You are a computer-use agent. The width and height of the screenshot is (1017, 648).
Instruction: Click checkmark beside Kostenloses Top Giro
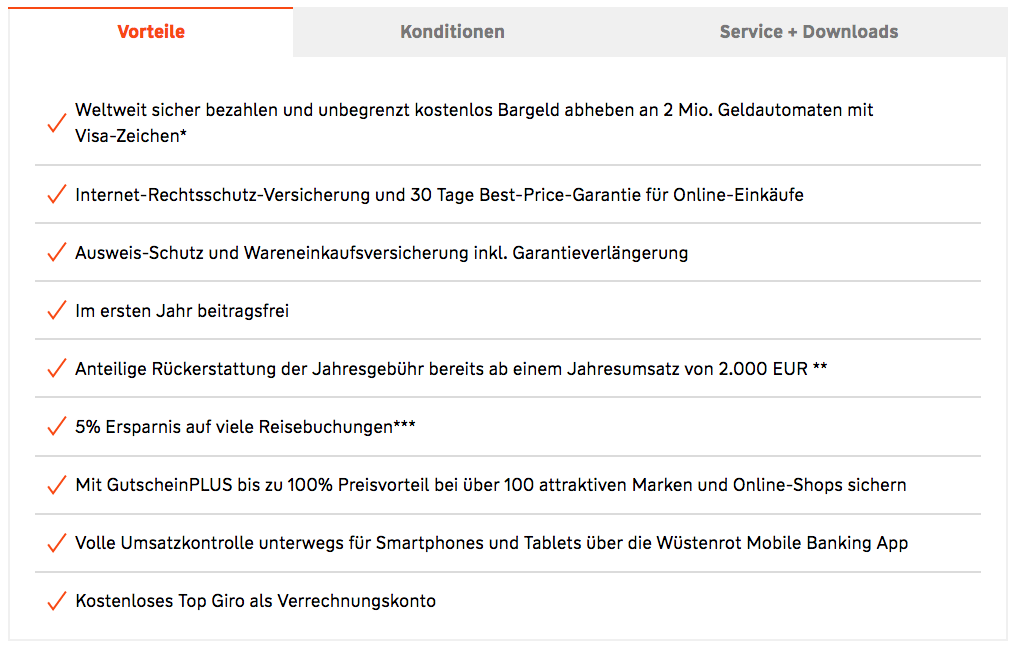tap(56, 601)
